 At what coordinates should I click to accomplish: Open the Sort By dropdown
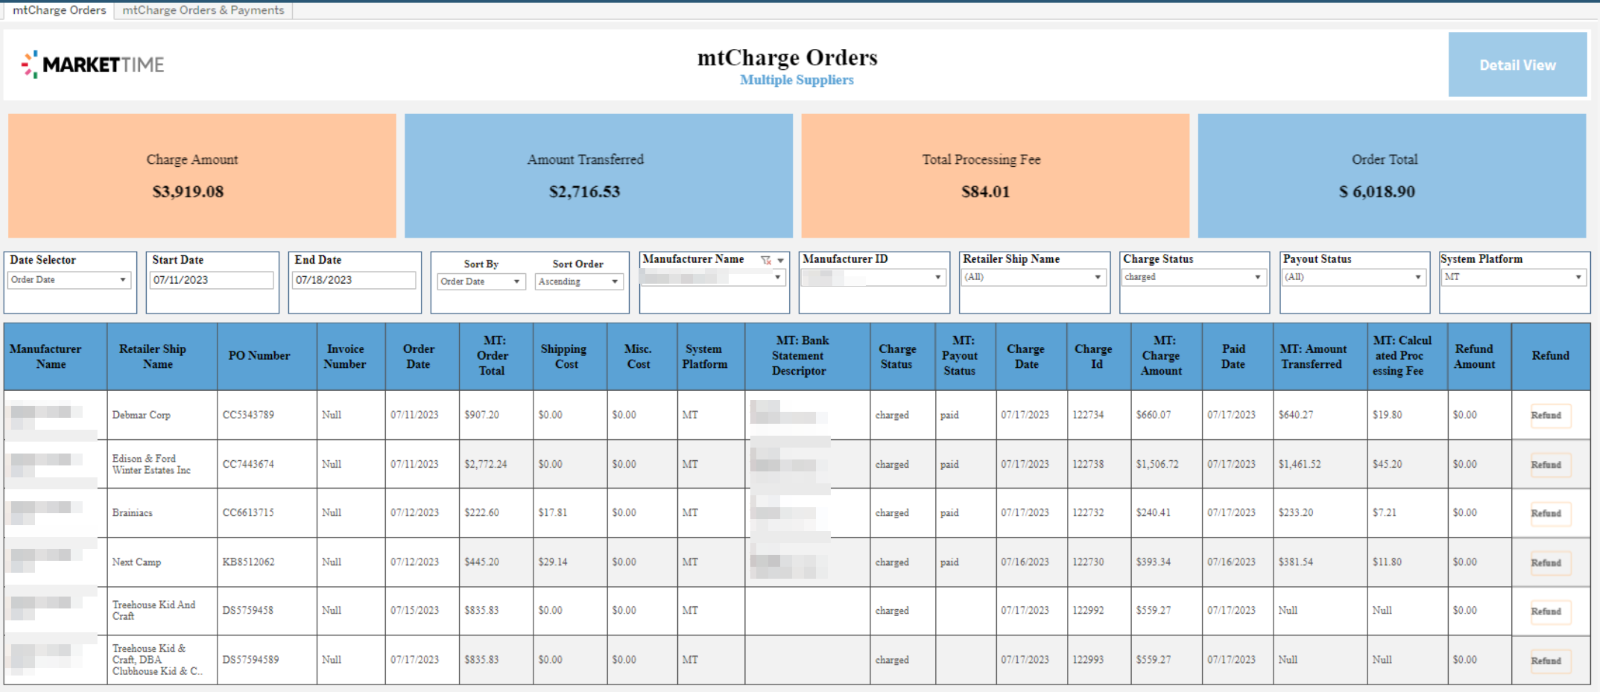click(x=481, y=282)
